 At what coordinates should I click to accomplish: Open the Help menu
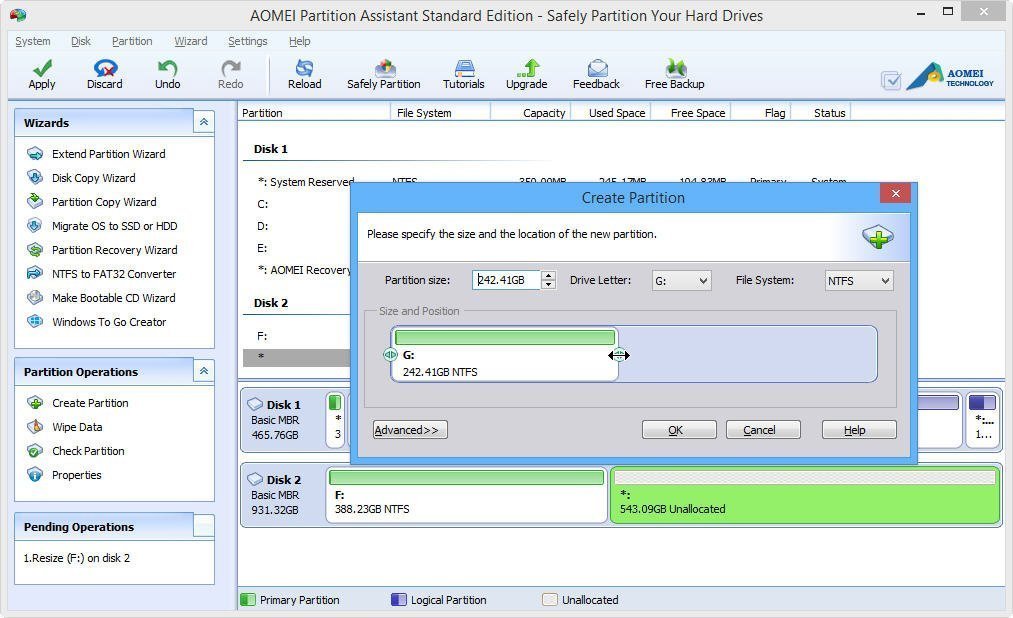point(299,41)
